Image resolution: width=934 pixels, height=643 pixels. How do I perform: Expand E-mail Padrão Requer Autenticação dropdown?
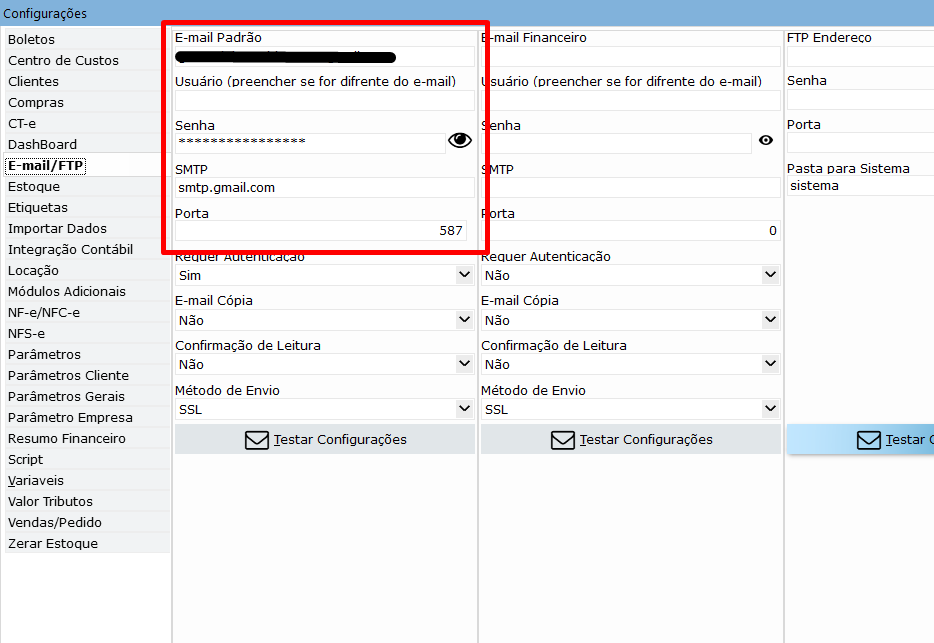pos(464,275)
